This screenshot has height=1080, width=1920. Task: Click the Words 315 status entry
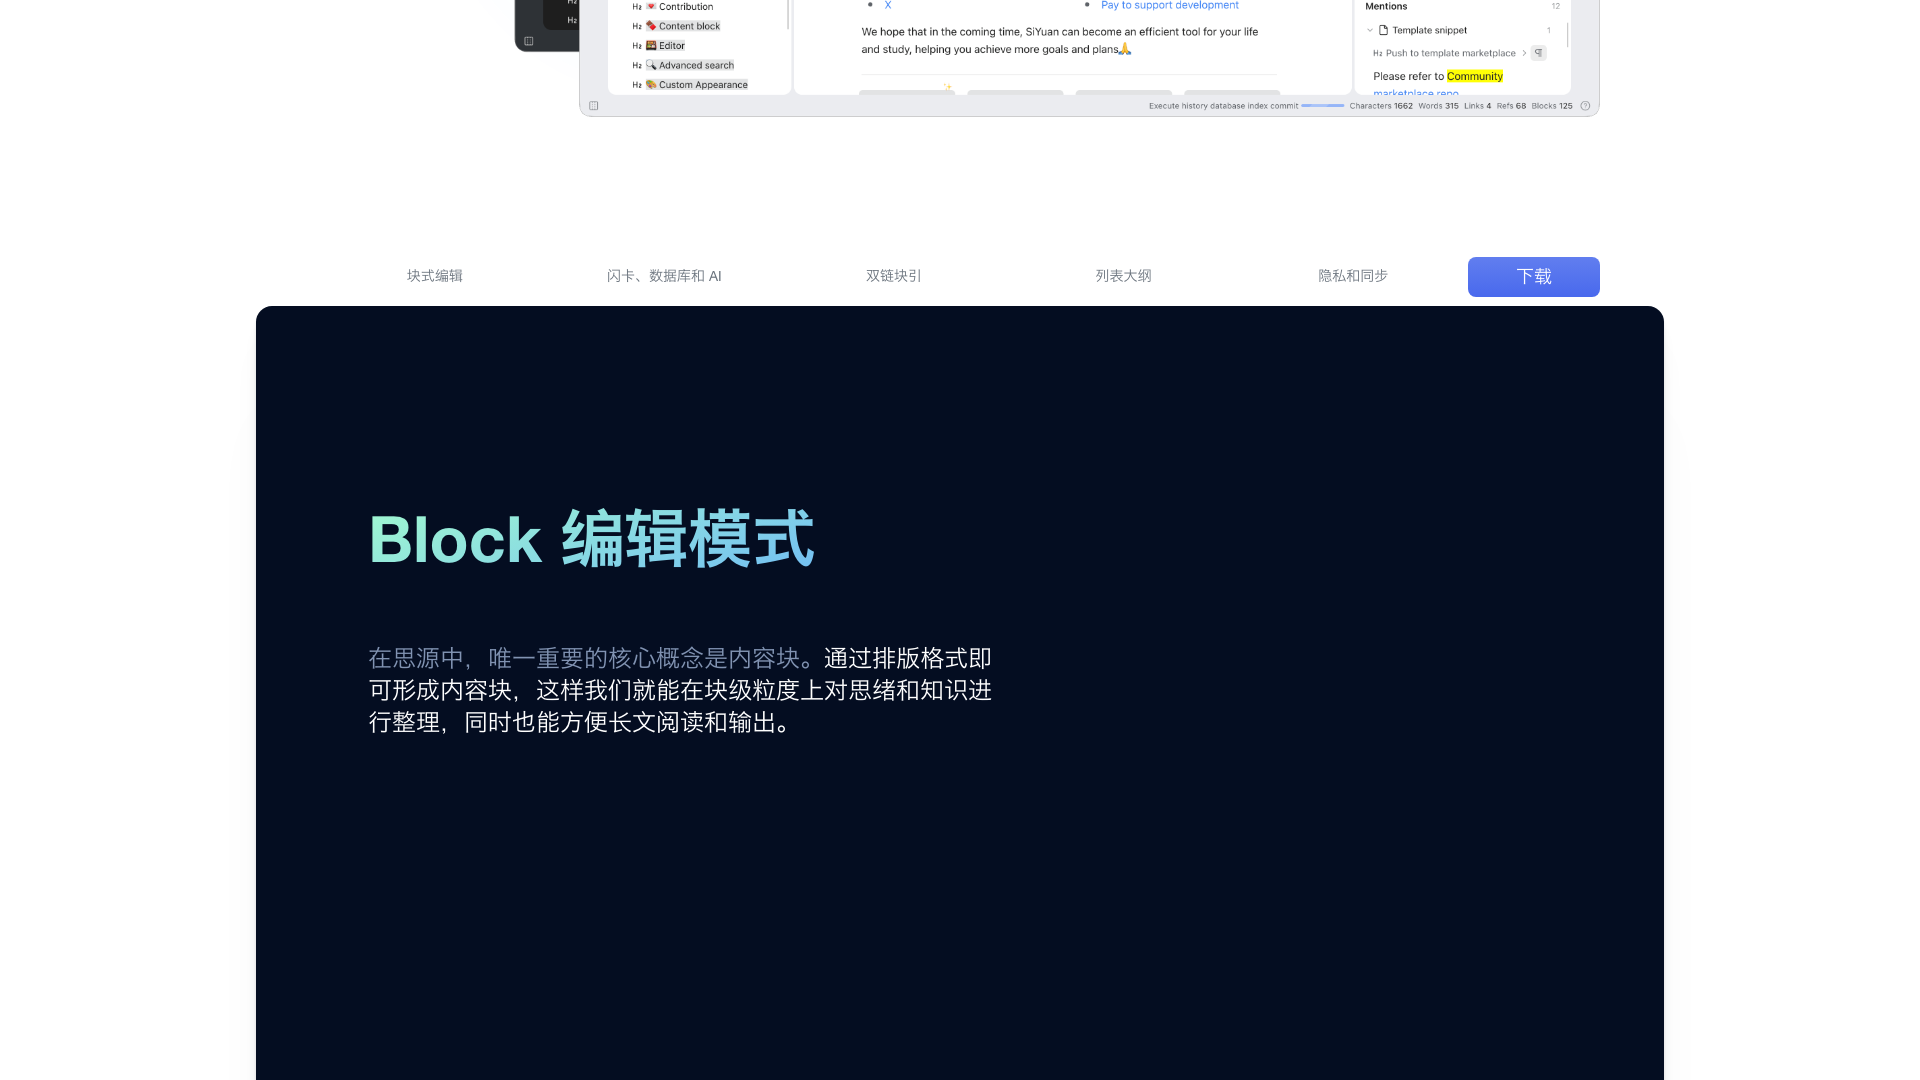pyautogui.click(x=1438, y=106)
